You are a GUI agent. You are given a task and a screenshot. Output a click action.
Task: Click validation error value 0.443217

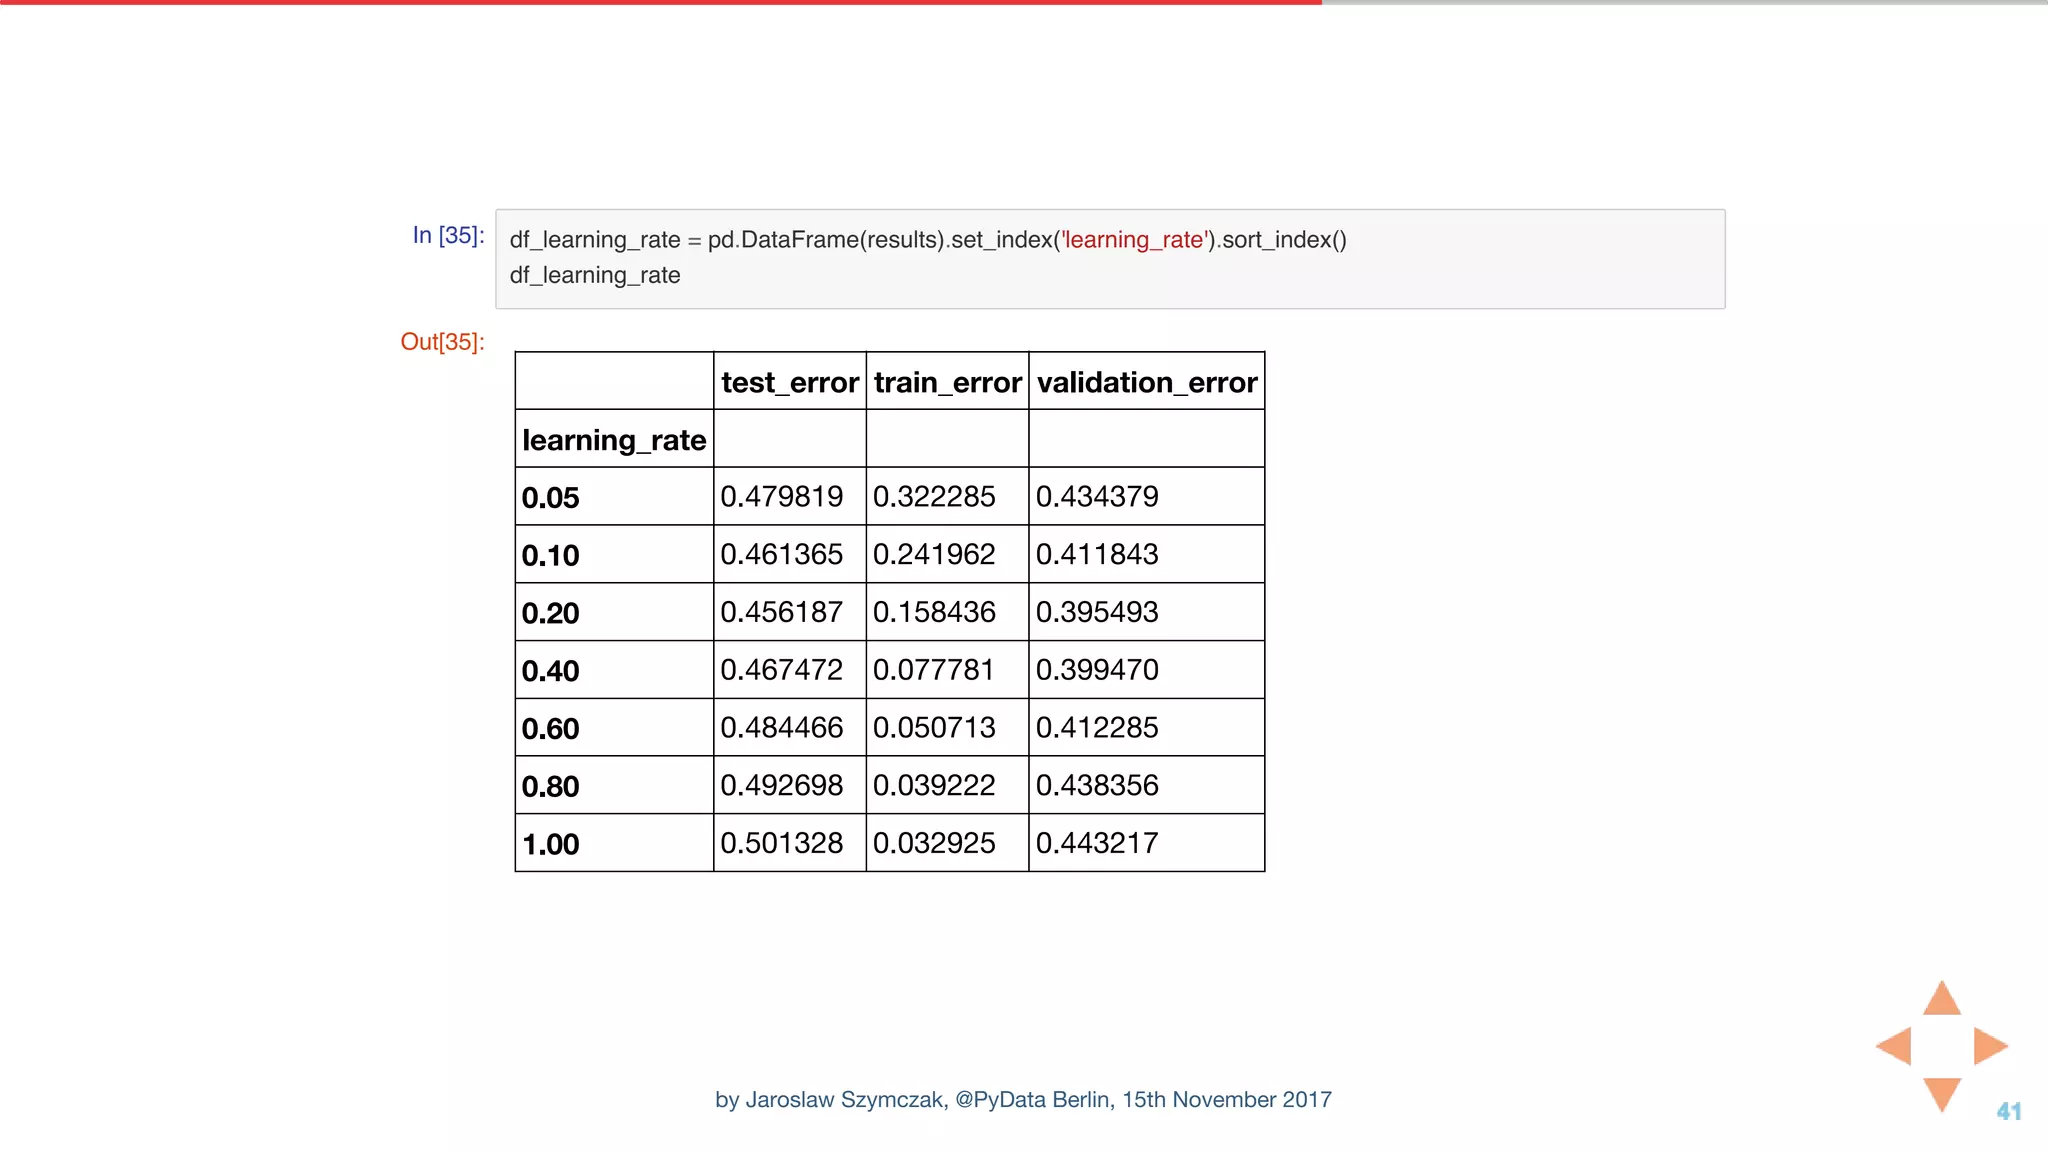1097,843
